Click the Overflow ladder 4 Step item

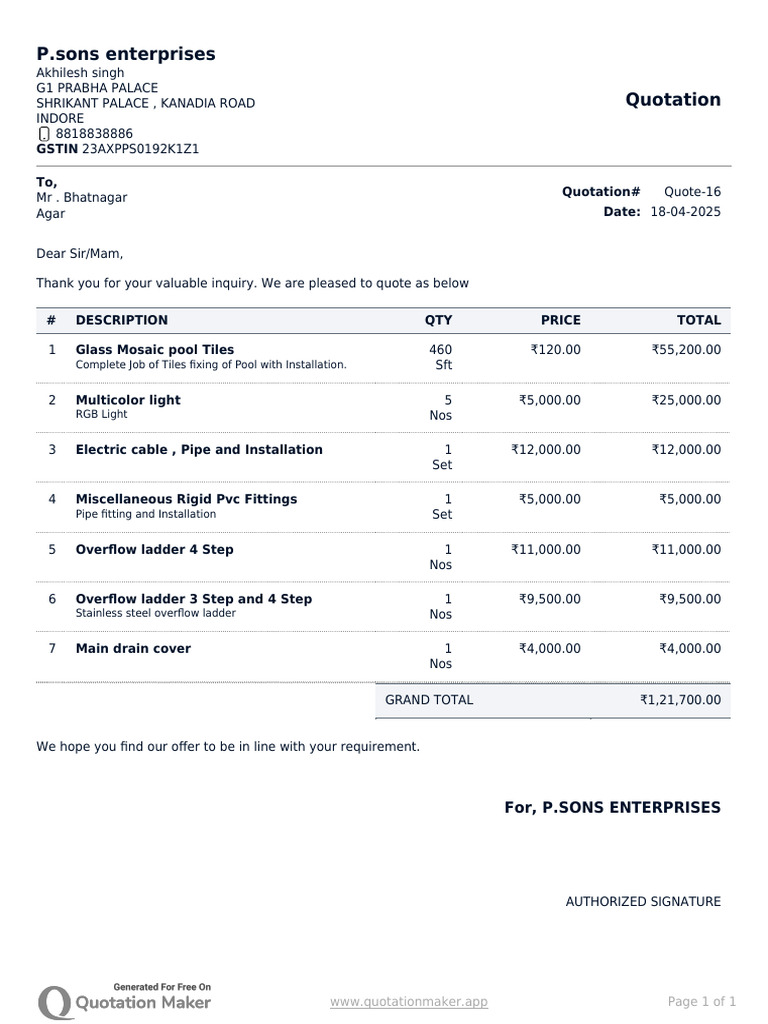coord(154,550)
